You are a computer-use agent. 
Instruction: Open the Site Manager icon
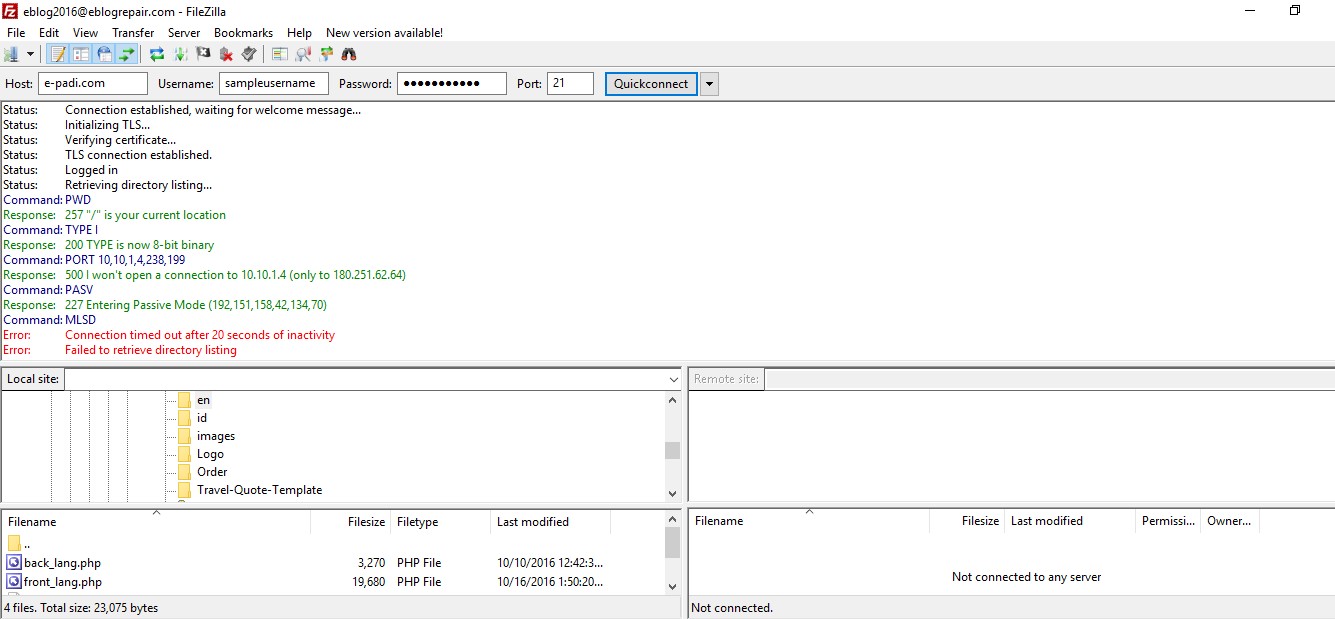click(12, 54)
